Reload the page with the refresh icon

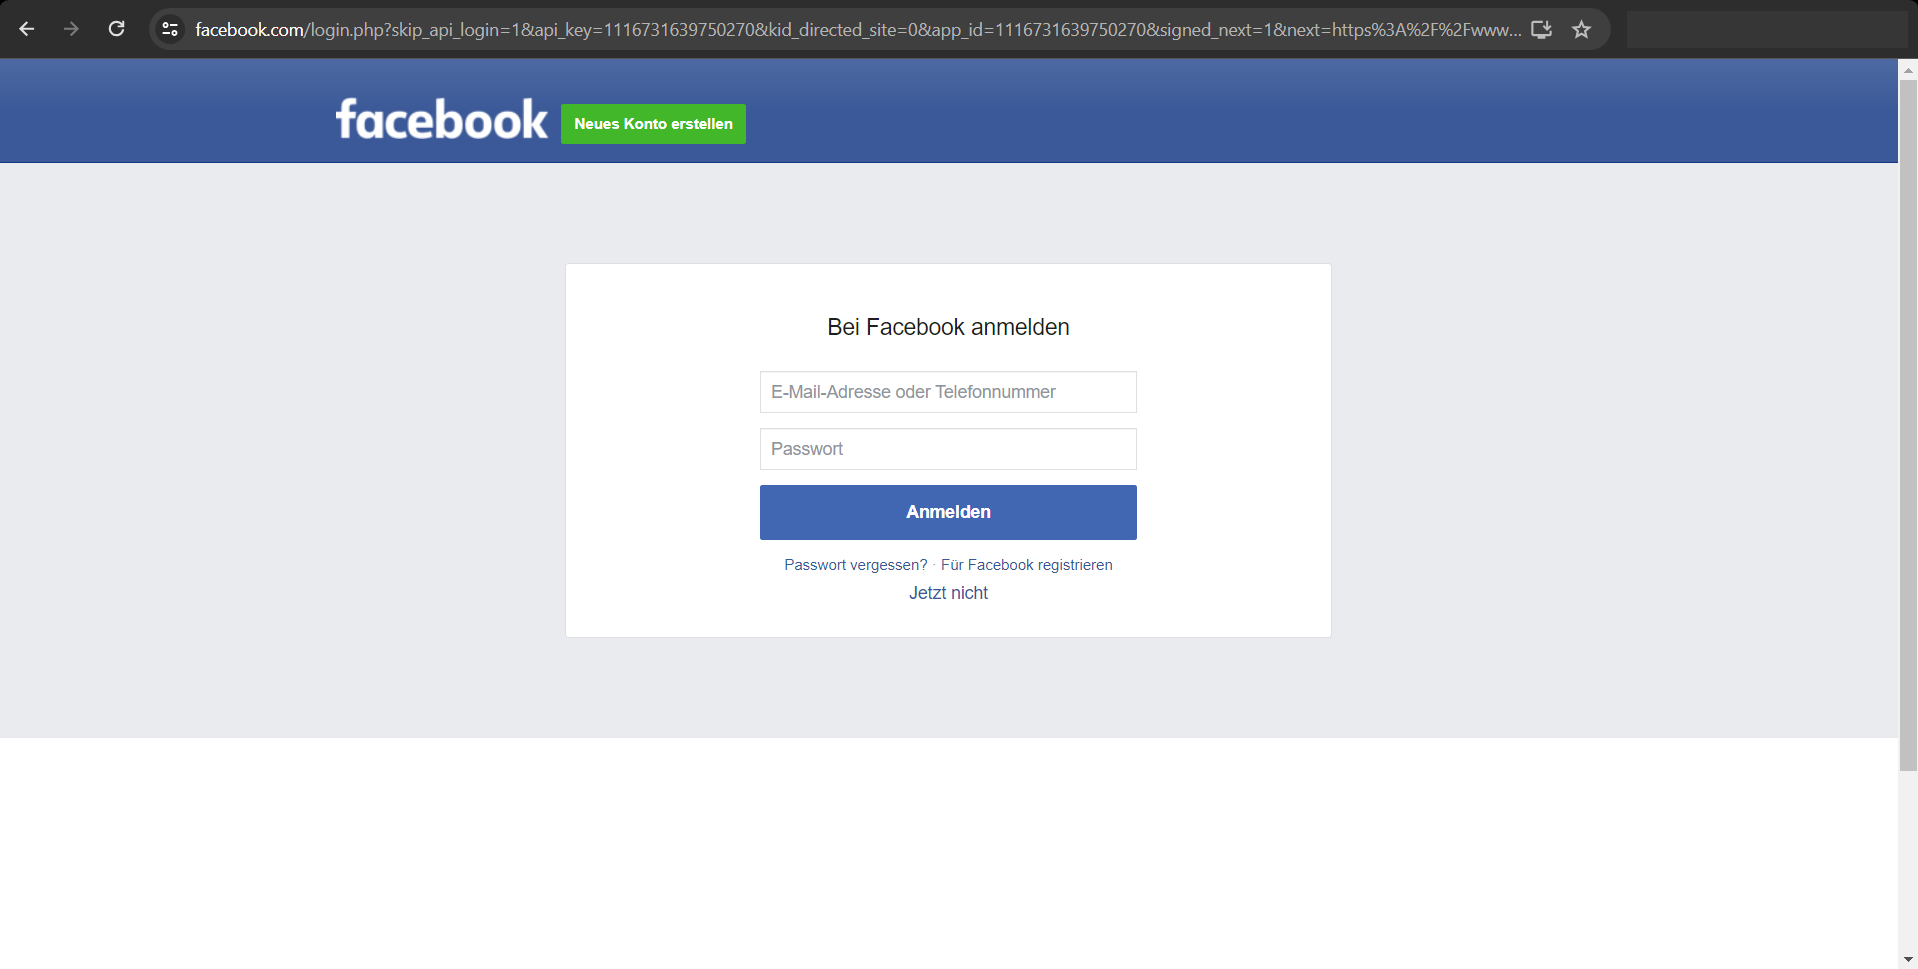tap(116, 29)
